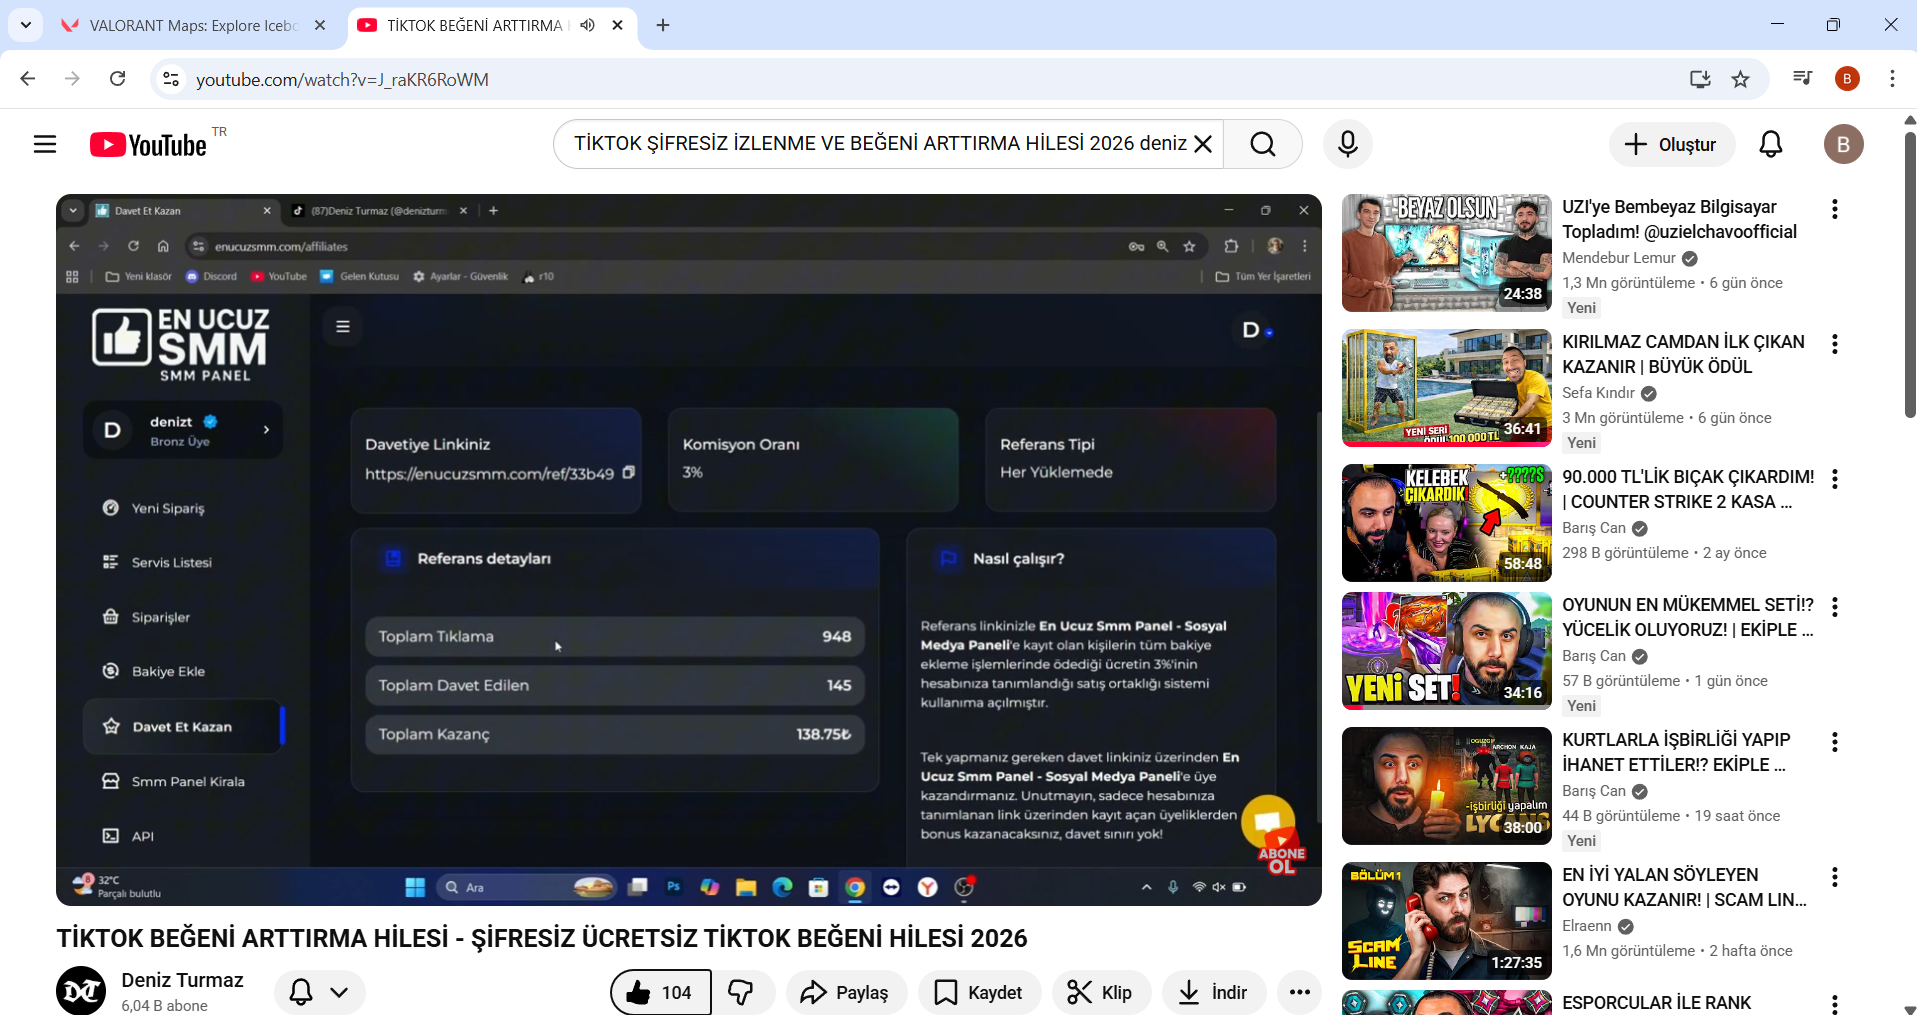Viewport: 1917px width, 1015px height.
Task: Open Sefa Kındır channel link
Action: (1598, 393)
